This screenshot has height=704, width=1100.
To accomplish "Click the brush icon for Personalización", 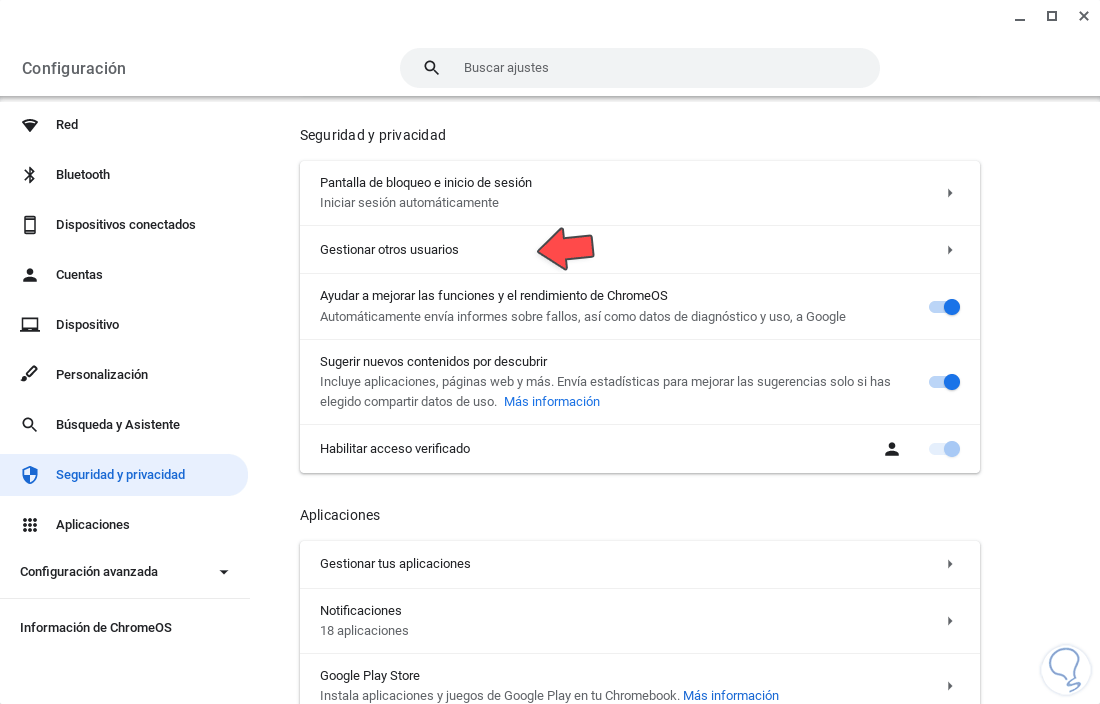I will coord(30,375).
